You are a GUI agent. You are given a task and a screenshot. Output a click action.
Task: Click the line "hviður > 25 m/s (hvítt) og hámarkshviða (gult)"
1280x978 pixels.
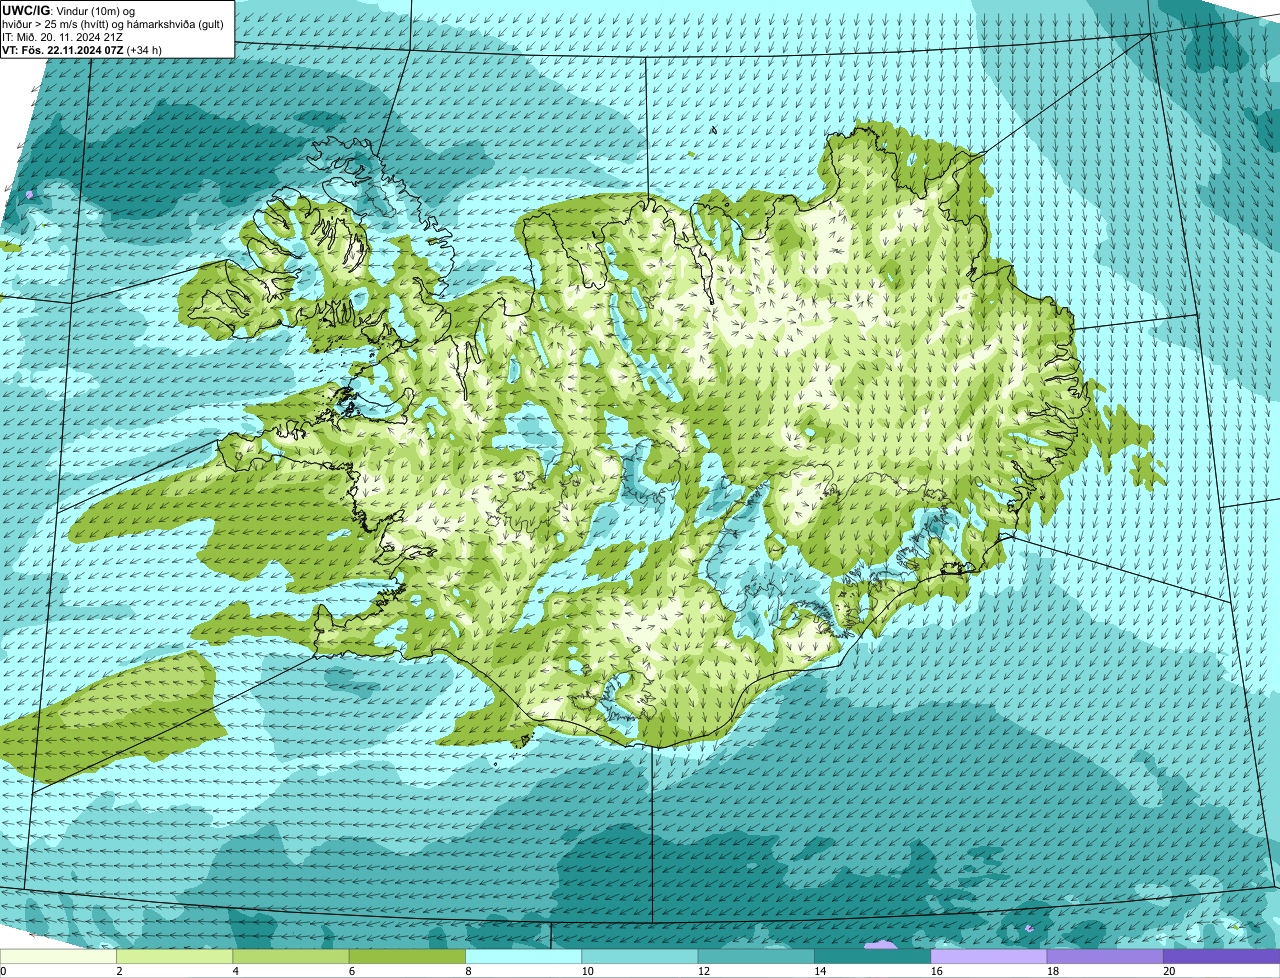click(113, 23)
